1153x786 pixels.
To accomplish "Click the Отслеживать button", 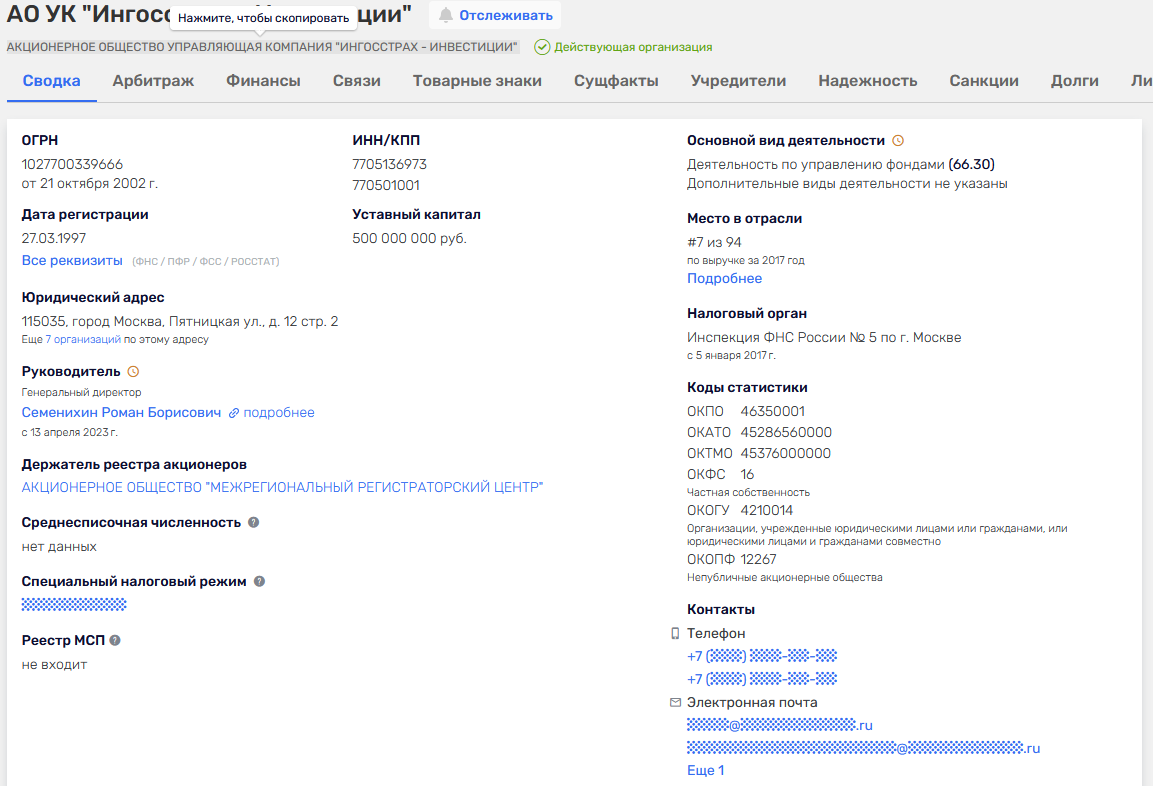I will [x=496, y=15].
